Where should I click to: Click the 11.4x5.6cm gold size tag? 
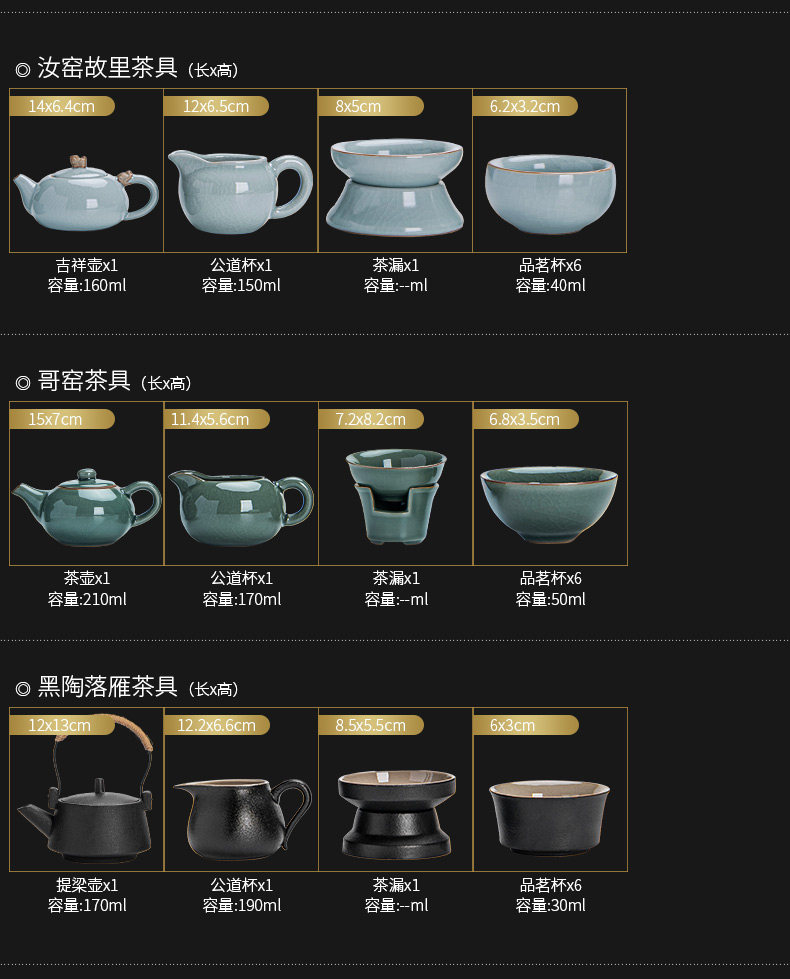[217, 419]
